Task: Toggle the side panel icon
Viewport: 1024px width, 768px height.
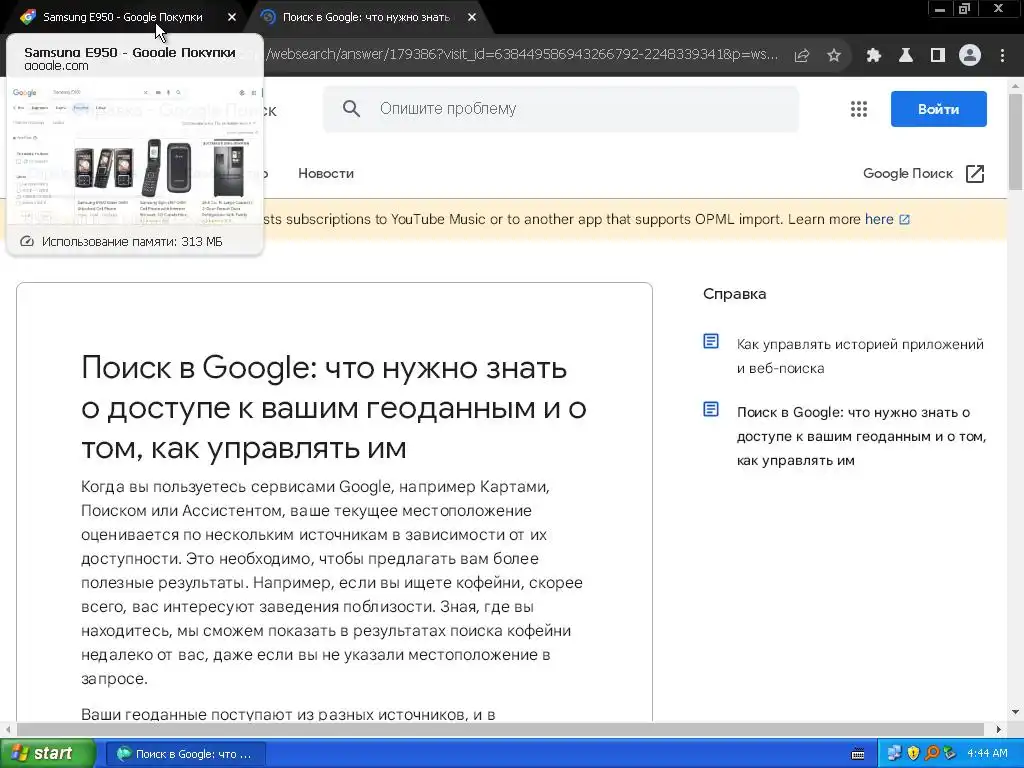Action: click(938, 56)
